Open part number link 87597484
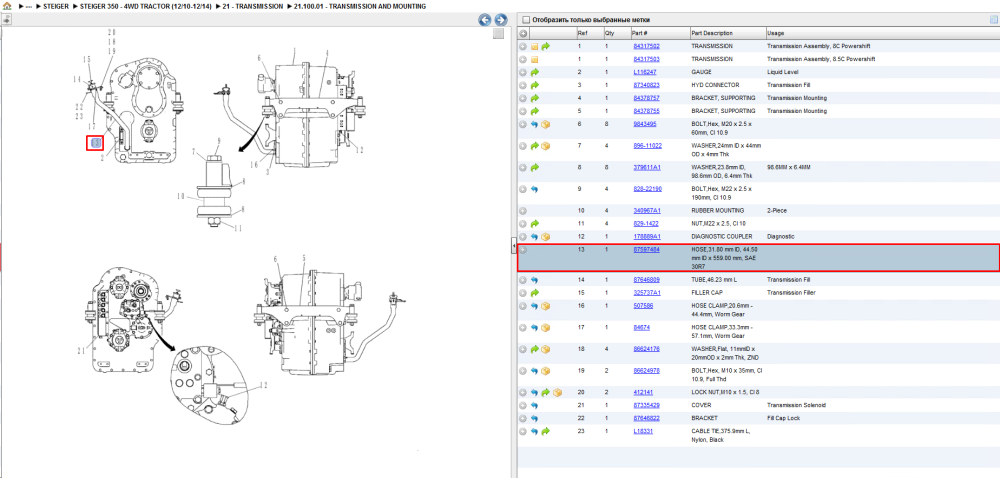This screenshot has height=478, width=1000. coord(646,250)
